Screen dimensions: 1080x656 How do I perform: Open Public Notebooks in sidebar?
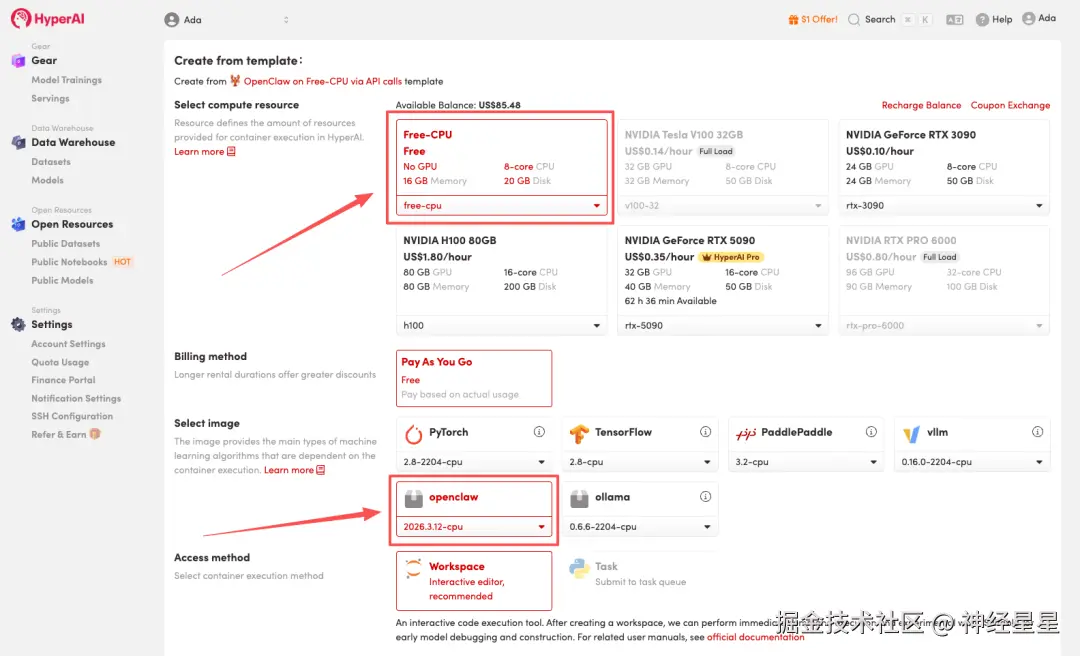69,262
